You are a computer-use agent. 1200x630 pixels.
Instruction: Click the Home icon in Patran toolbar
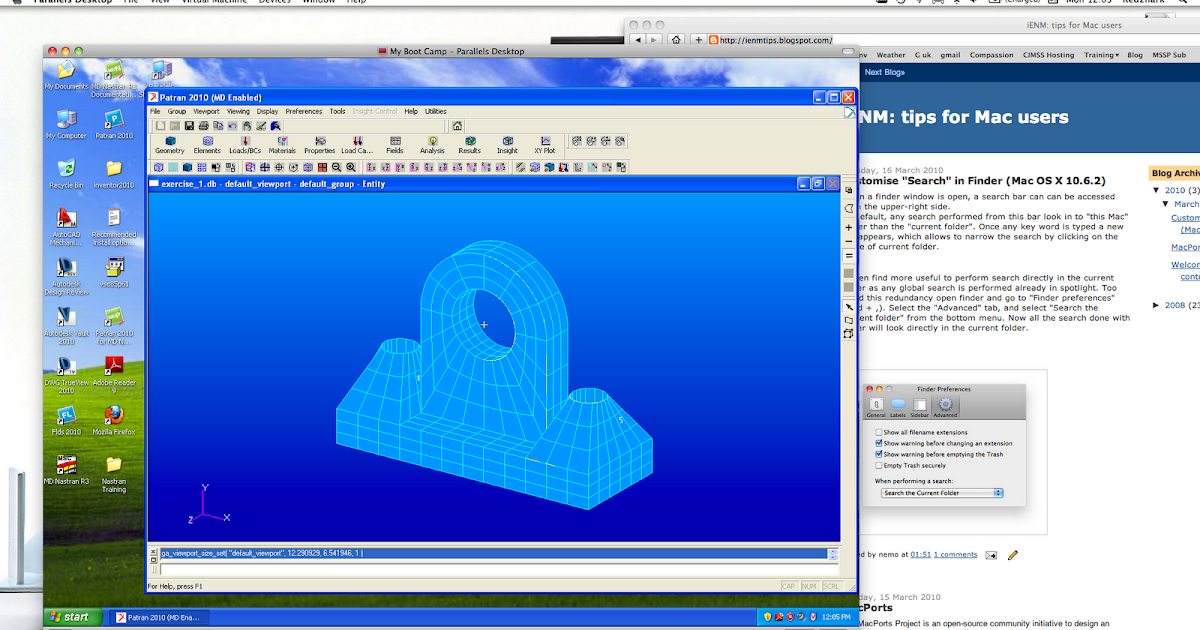tap(457, 126)
